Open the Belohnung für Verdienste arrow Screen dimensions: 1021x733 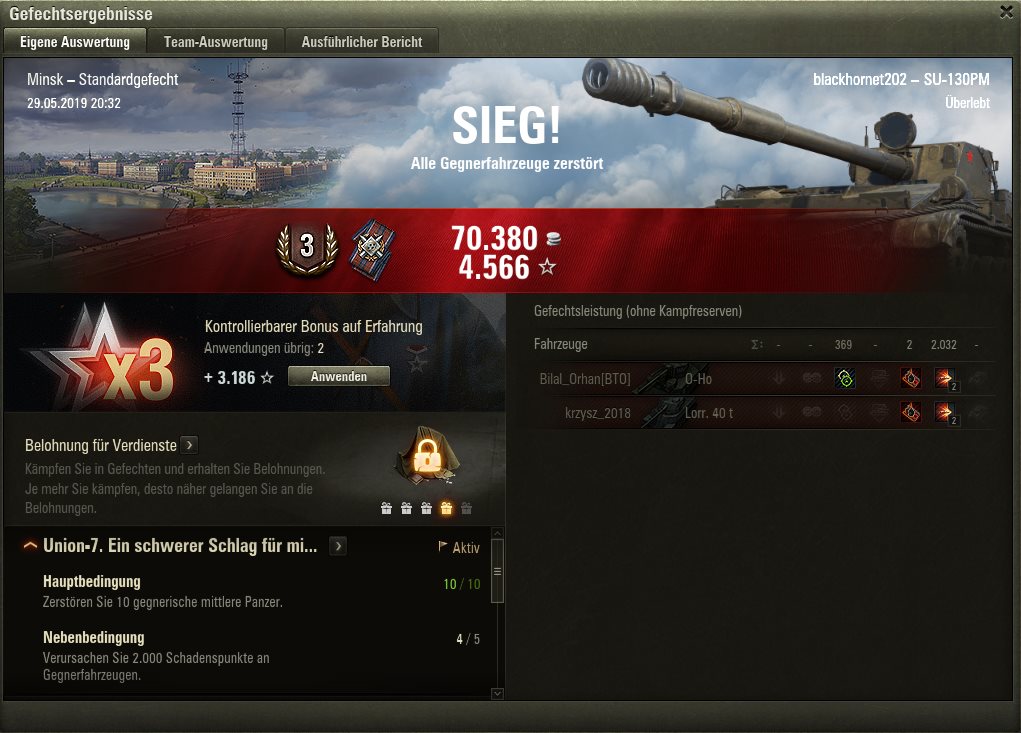click(x=189, y=445)
